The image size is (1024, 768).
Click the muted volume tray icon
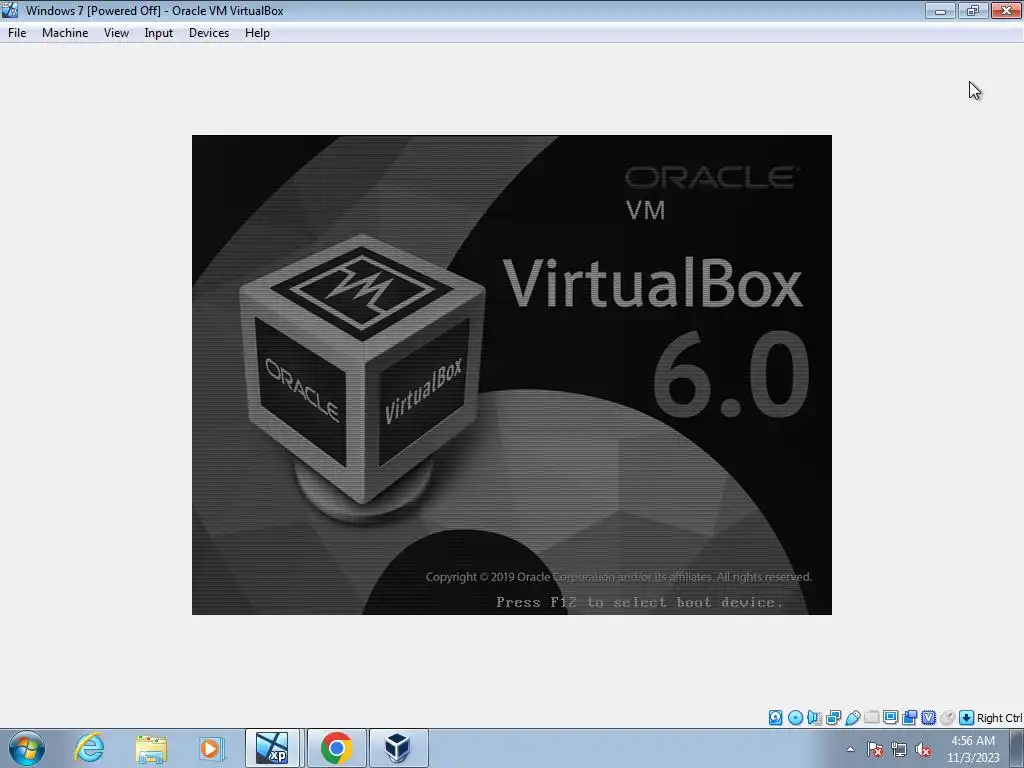click(x=923, y=749)
